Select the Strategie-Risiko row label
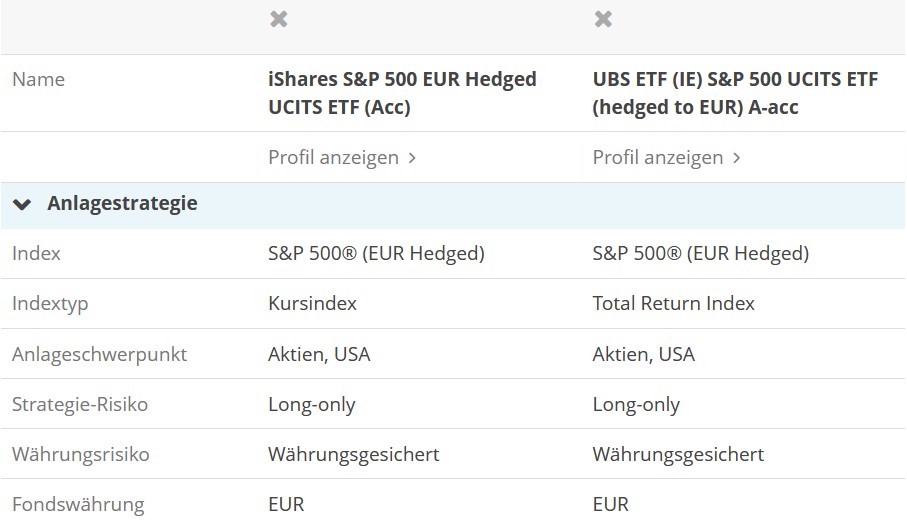 tap(80, 404)
